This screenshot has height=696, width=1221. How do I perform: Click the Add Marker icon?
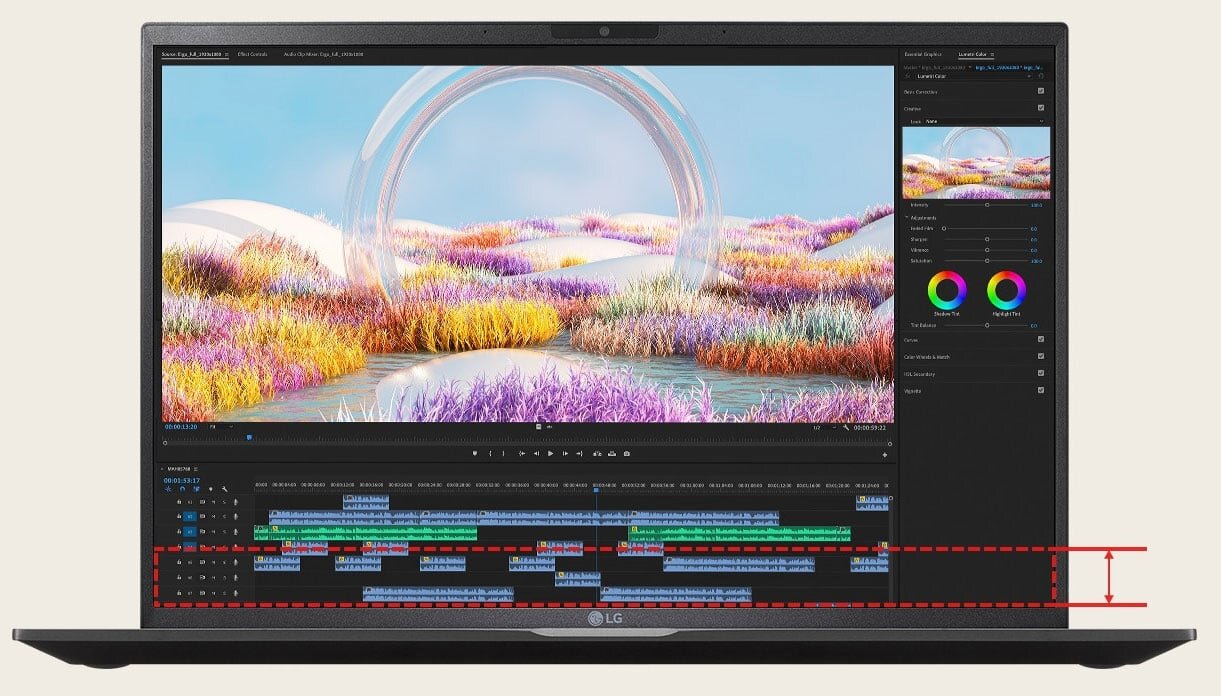[473, 454]
